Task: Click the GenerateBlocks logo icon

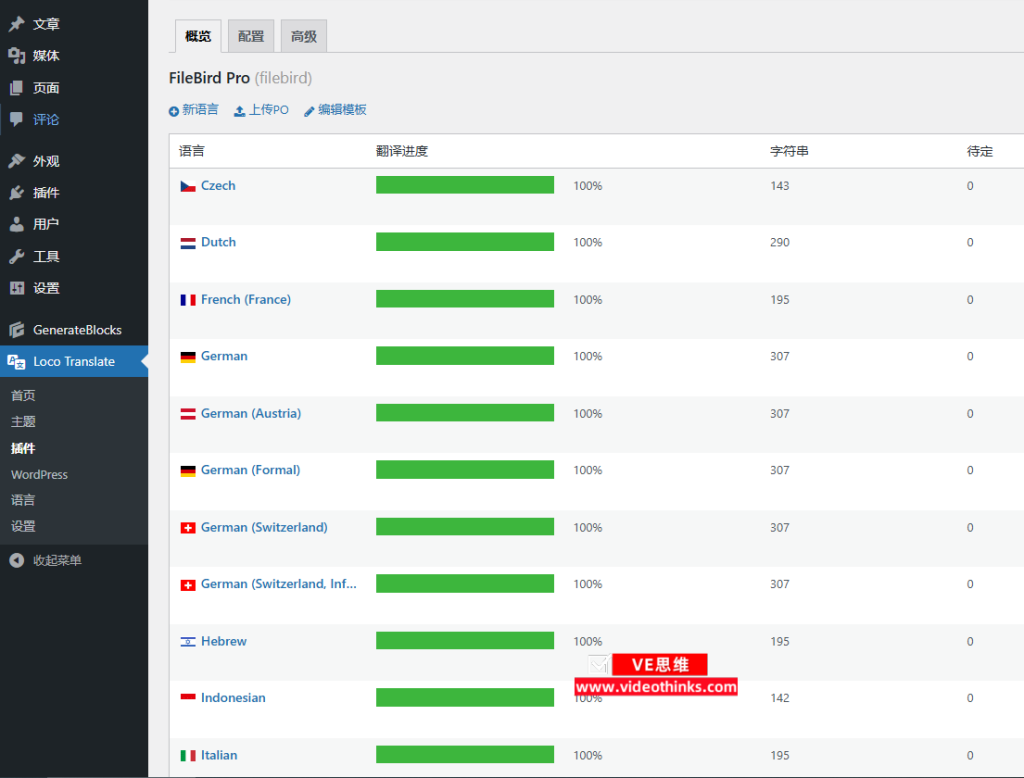Action: point(16,330)
